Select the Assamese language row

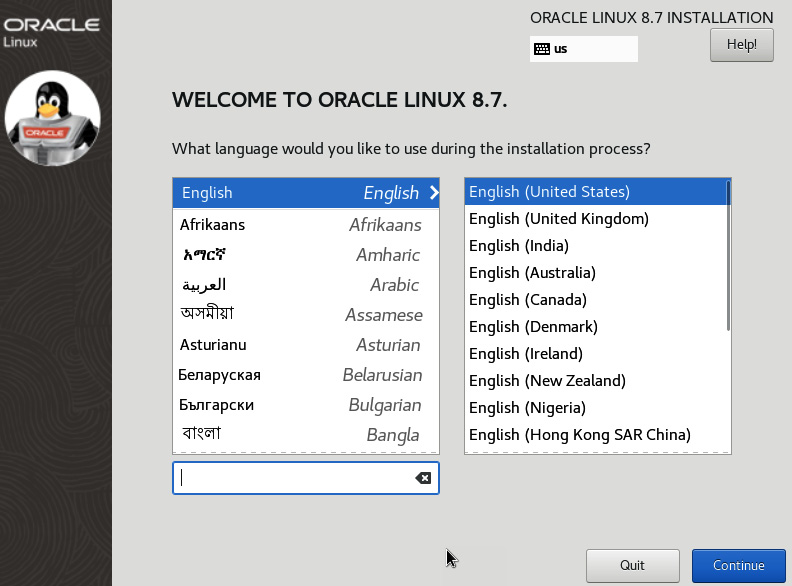pos(306,315)
